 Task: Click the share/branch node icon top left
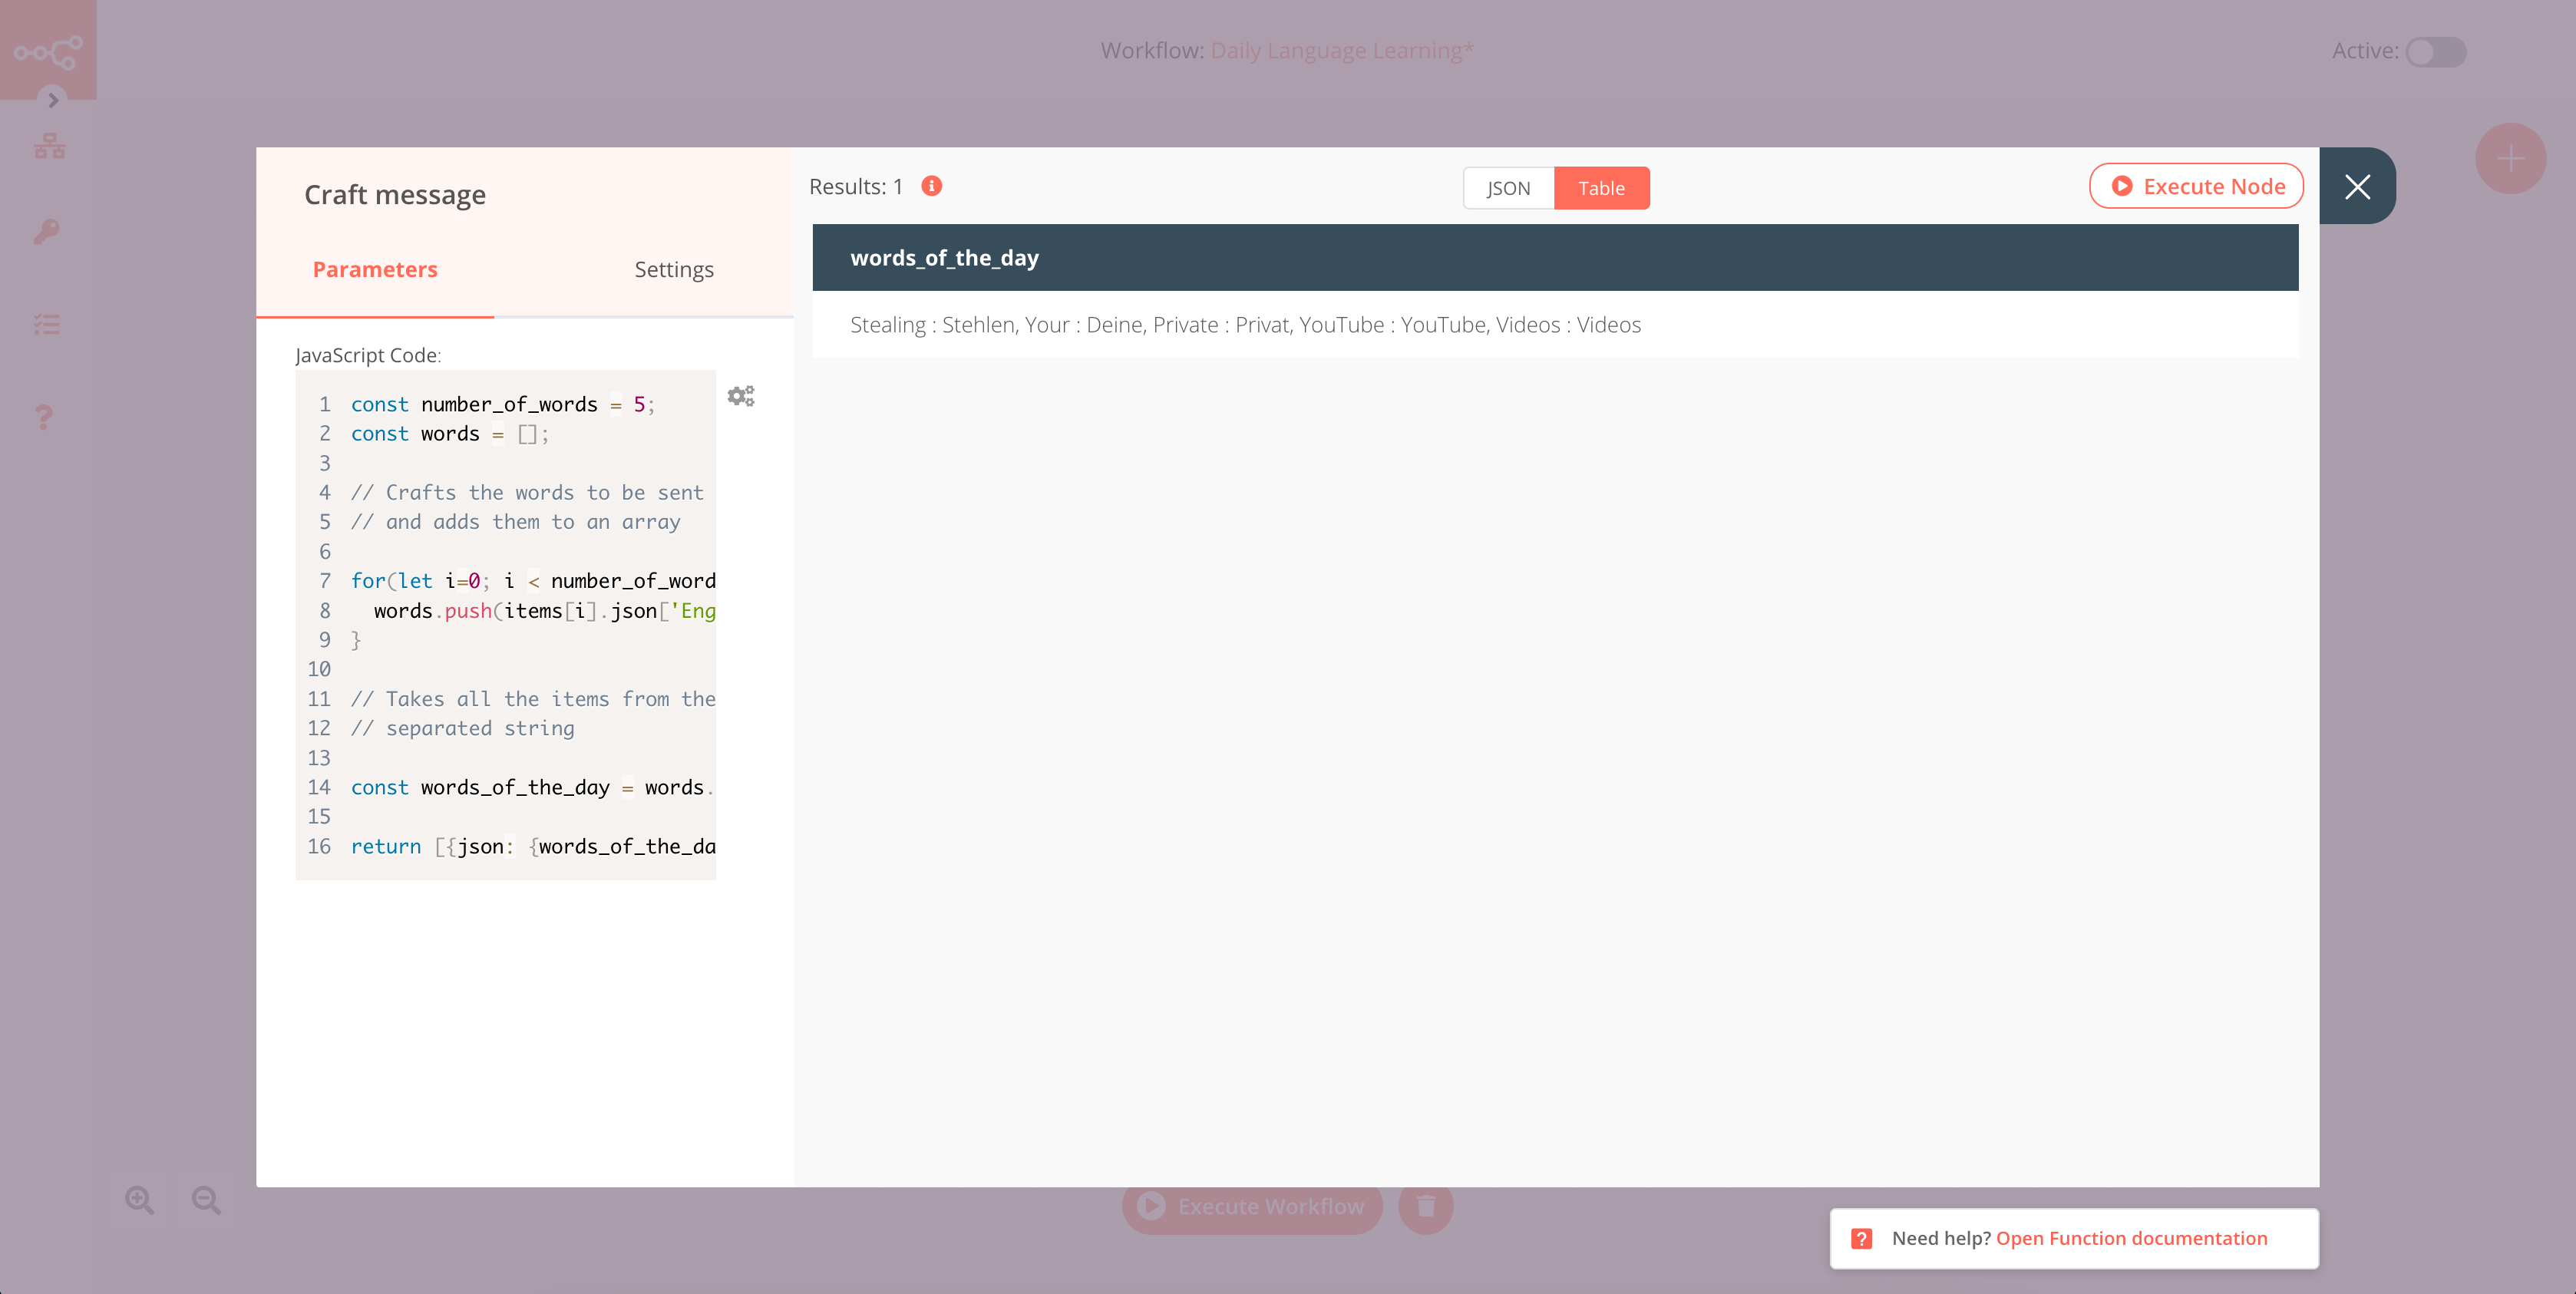(x=48, y=50)
